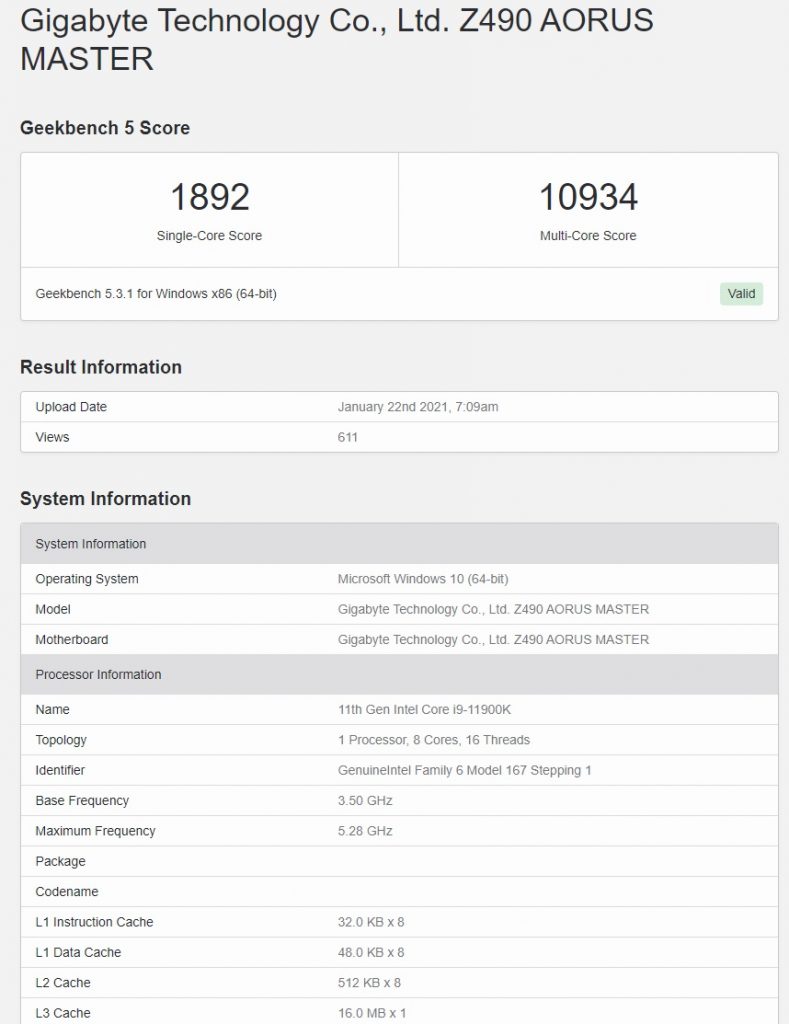
Task: Click 'Geekbench 5.3.1 for Windows x86 (64-bit)' text
Action: pos(156,294)
